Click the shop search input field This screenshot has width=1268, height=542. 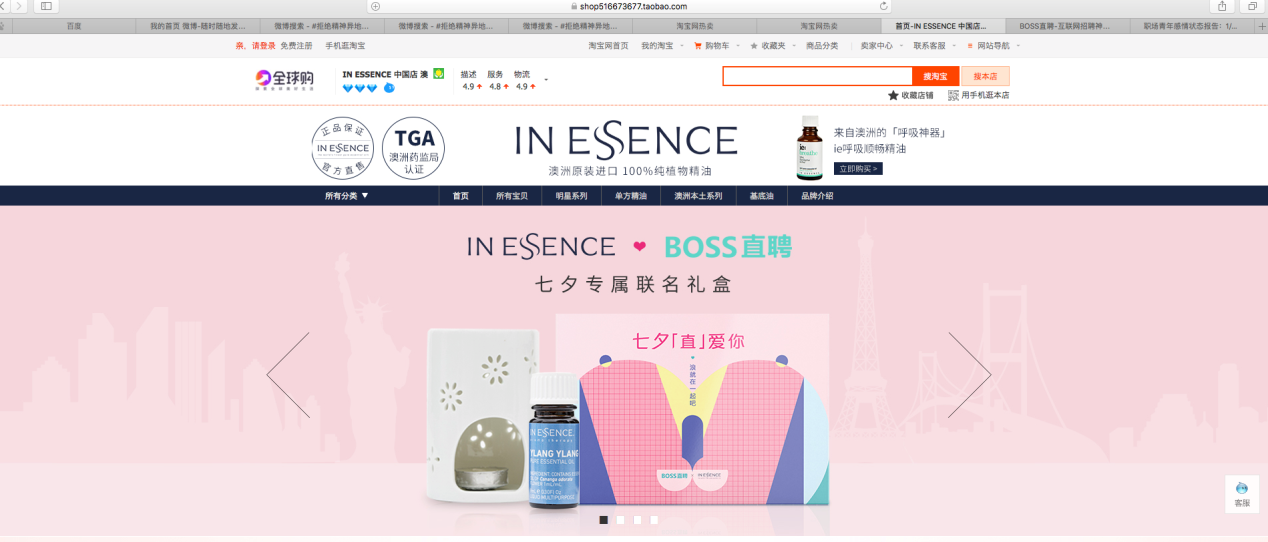[817, 76]
